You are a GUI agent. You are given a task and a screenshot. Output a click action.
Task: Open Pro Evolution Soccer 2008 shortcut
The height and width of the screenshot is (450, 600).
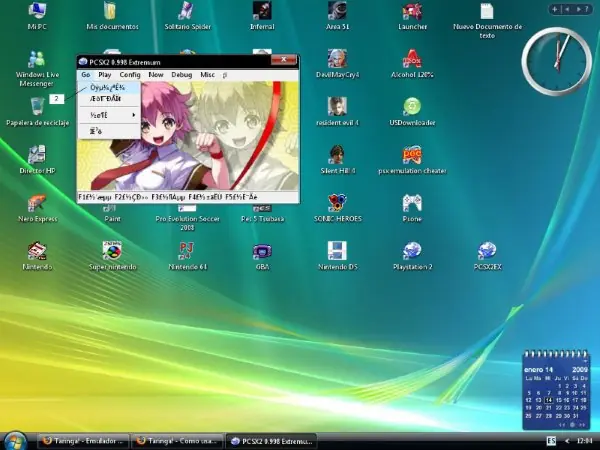pos(187,218)
